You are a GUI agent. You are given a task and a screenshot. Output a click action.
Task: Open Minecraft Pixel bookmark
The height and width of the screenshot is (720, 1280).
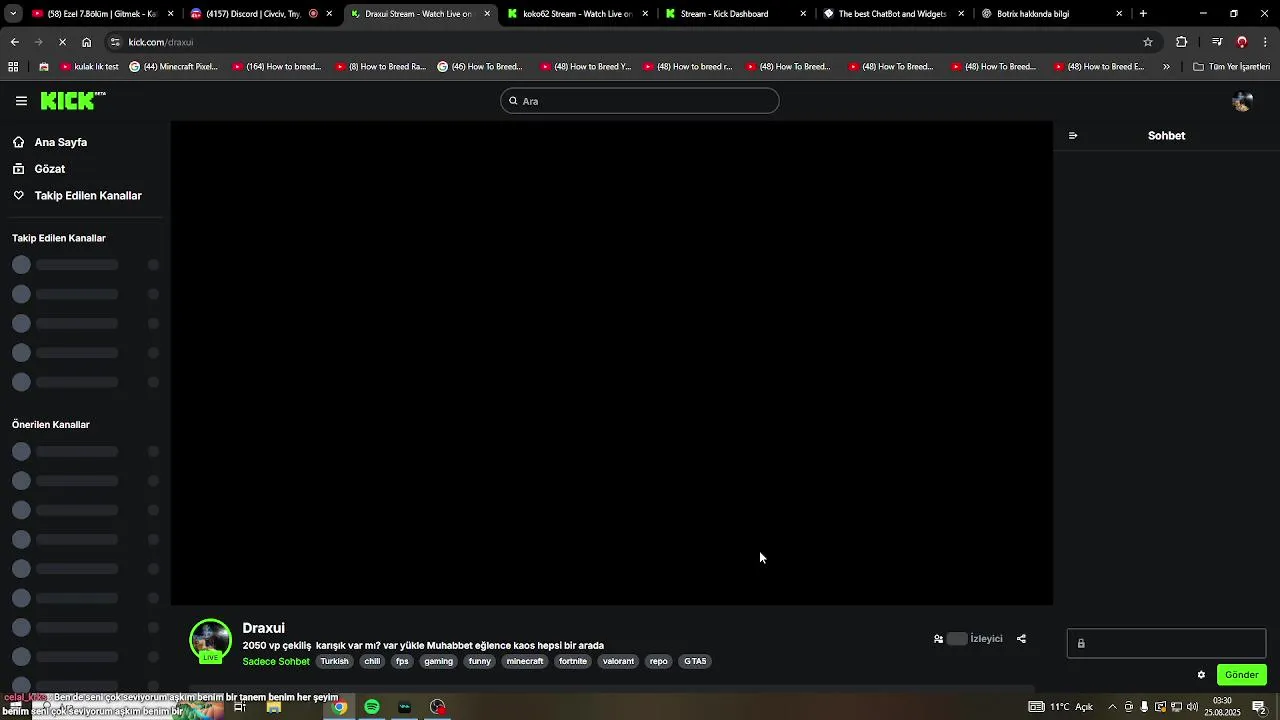(174, 67)
